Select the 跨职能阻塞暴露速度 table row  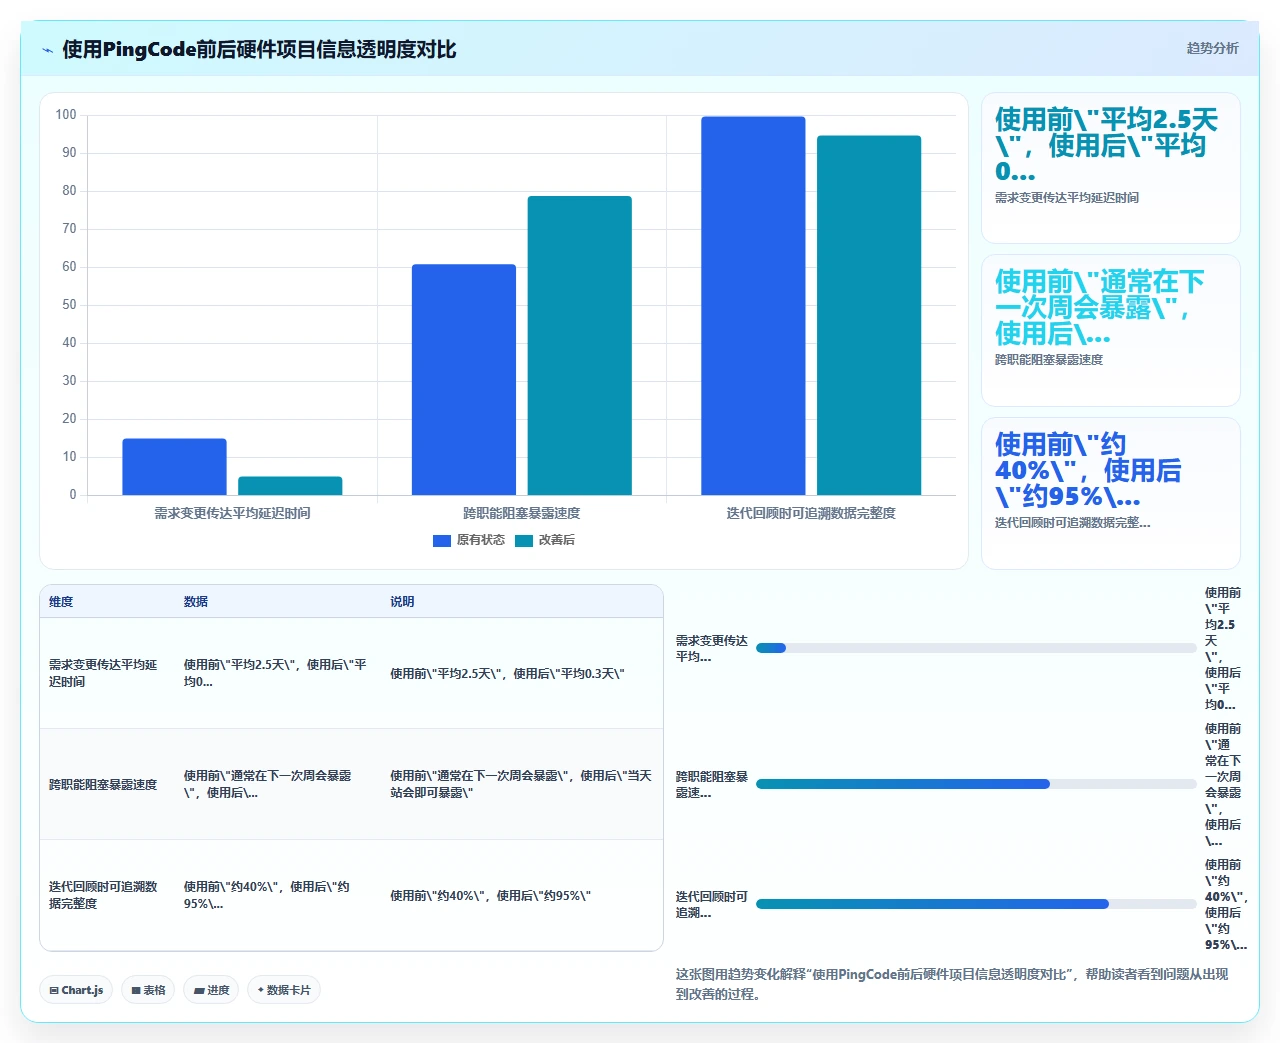351,784
